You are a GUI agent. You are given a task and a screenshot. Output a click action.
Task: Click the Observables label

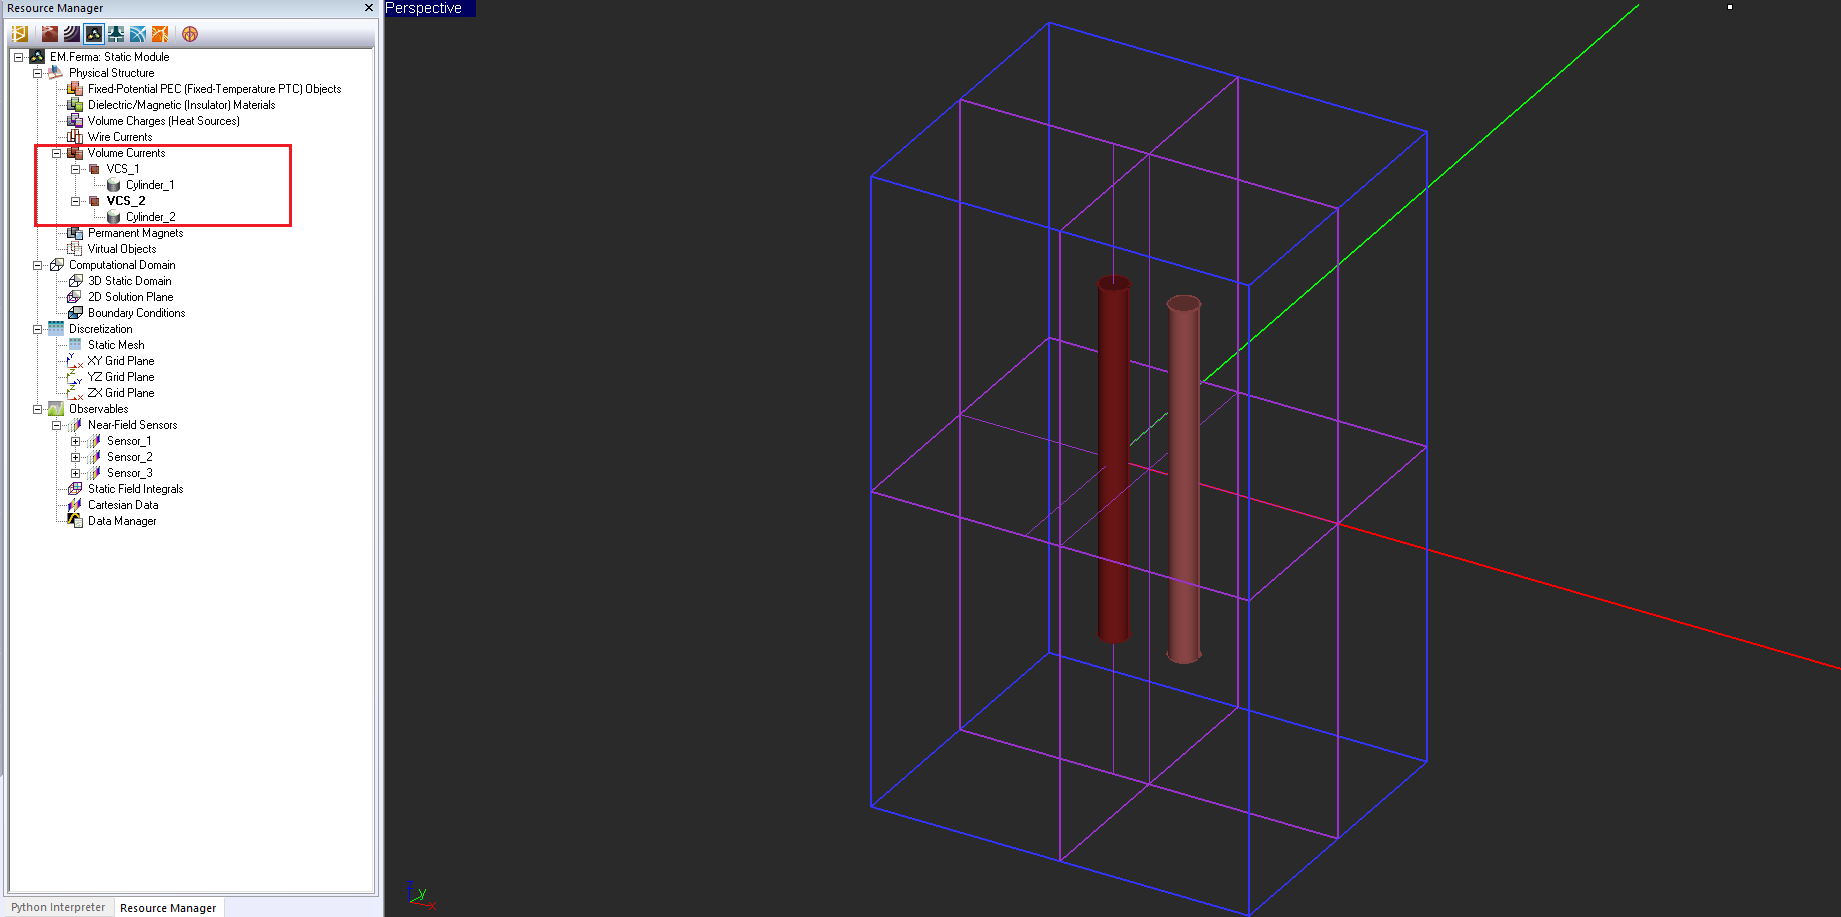98,409
